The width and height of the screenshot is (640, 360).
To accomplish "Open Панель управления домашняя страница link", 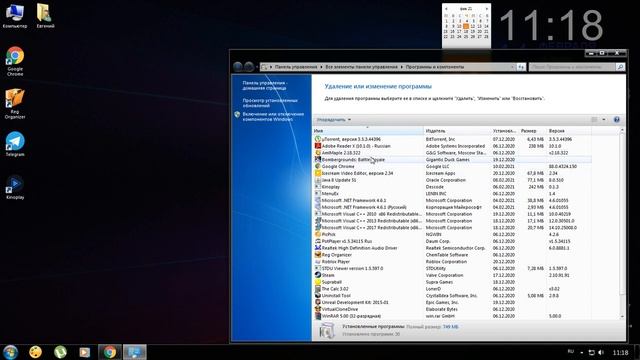I will [x=265, y=85].
